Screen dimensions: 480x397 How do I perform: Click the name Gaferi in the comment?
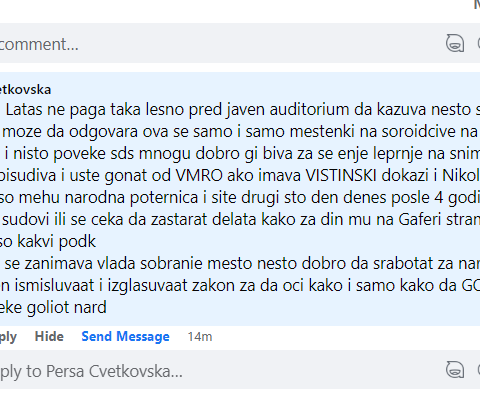click(420, 219)
